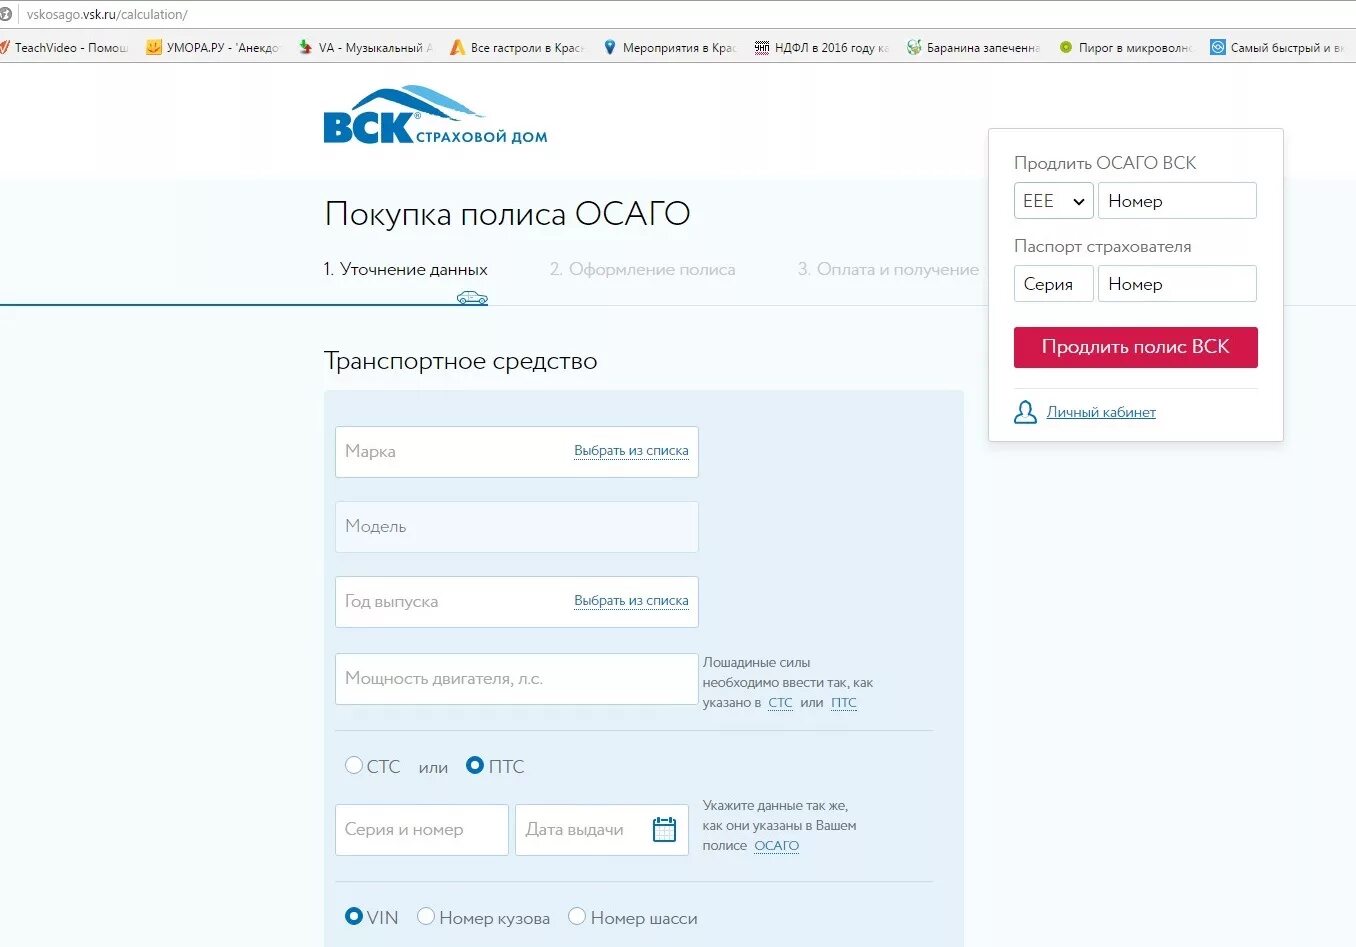Open the НДФЛ в 2016 году bookmark
The height and width of the screenshot is (947, 1356).
point(821,47)
